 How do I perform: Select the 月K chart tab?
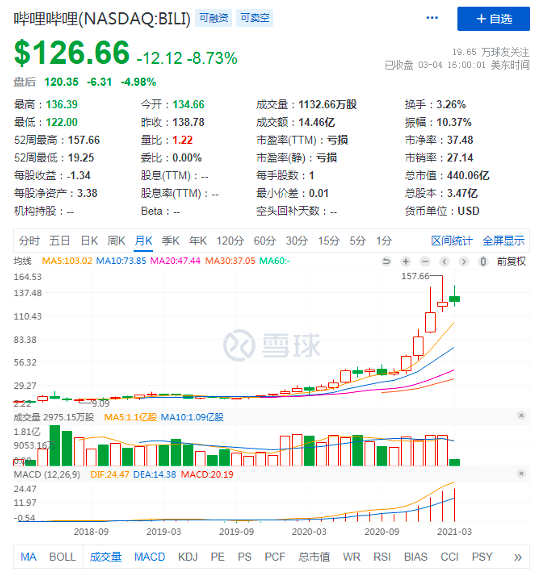[143, 241]
